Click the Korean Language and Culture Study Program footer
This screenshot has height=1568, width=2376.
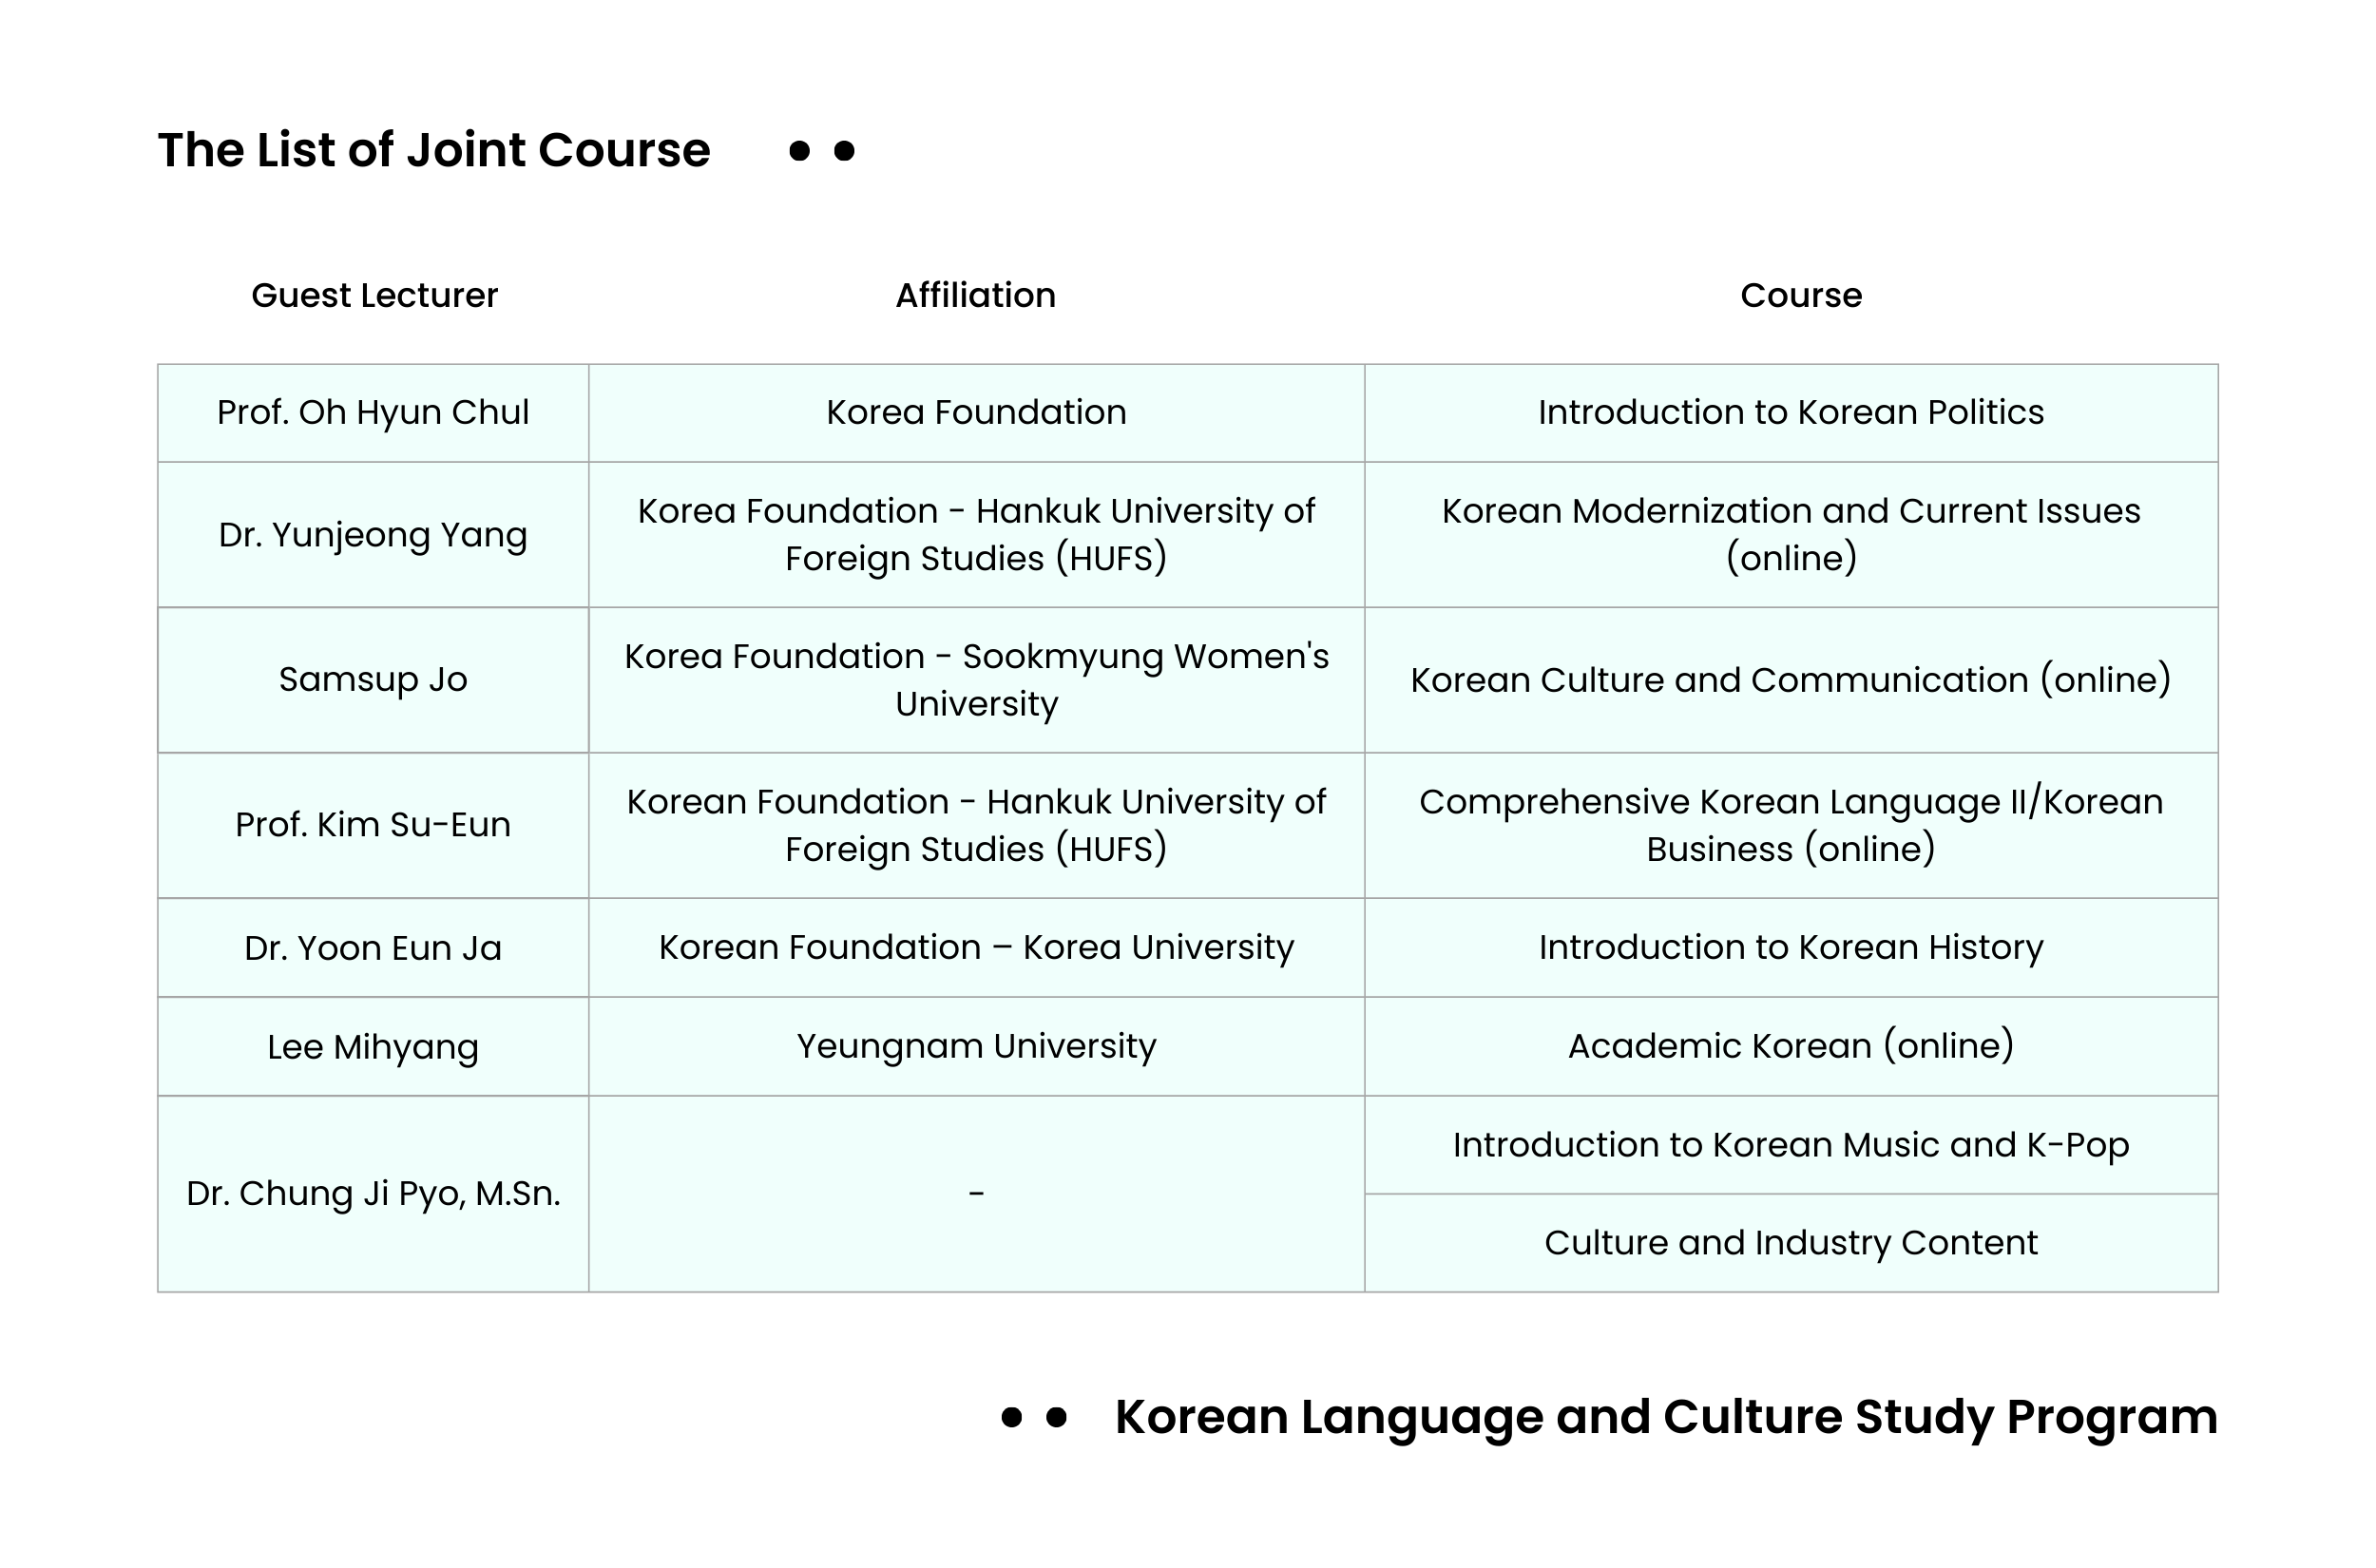1666,1418
